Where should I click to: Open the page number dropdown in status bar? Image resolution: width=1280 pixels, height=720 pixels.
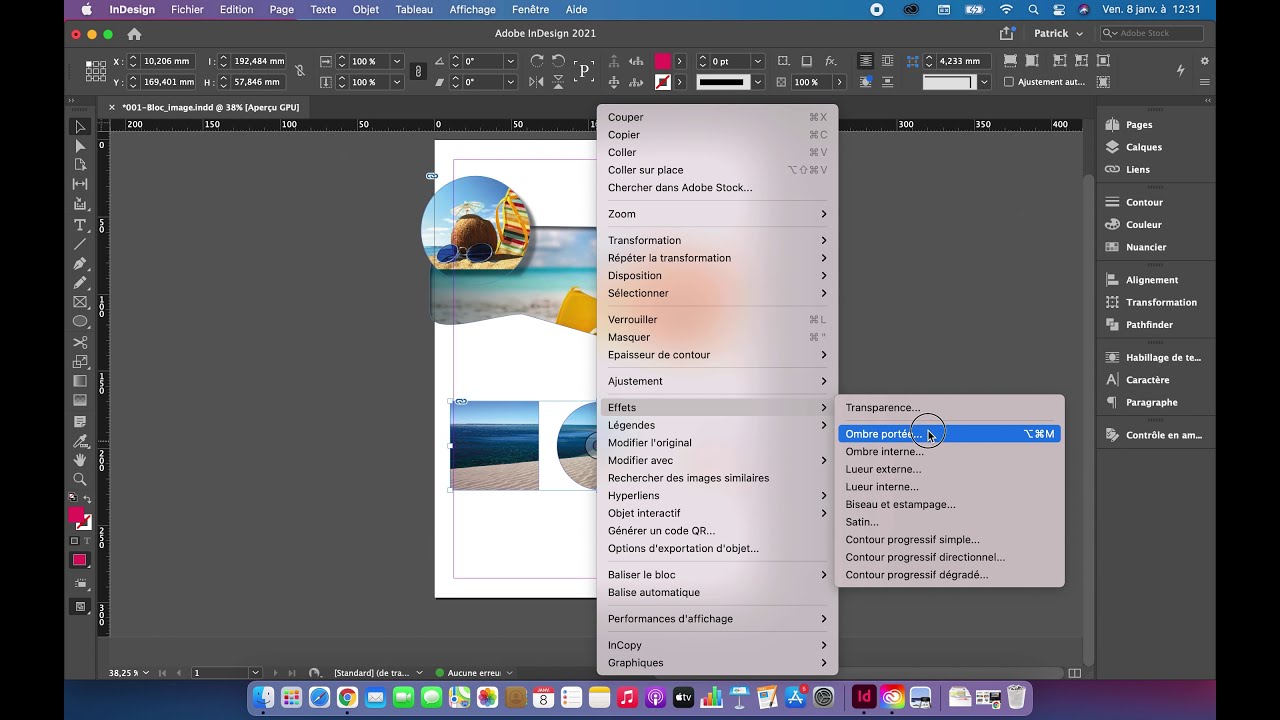pyautogui.click(x=256, y=673)
